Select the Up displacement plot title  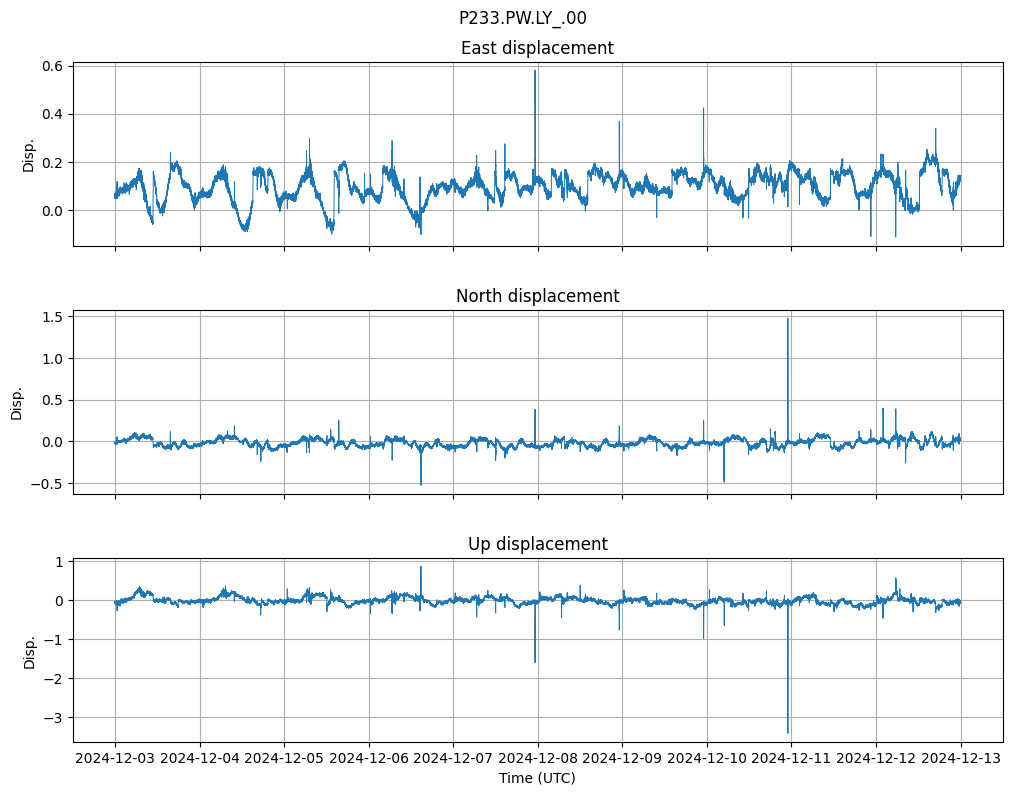click(x=537, y=544)
